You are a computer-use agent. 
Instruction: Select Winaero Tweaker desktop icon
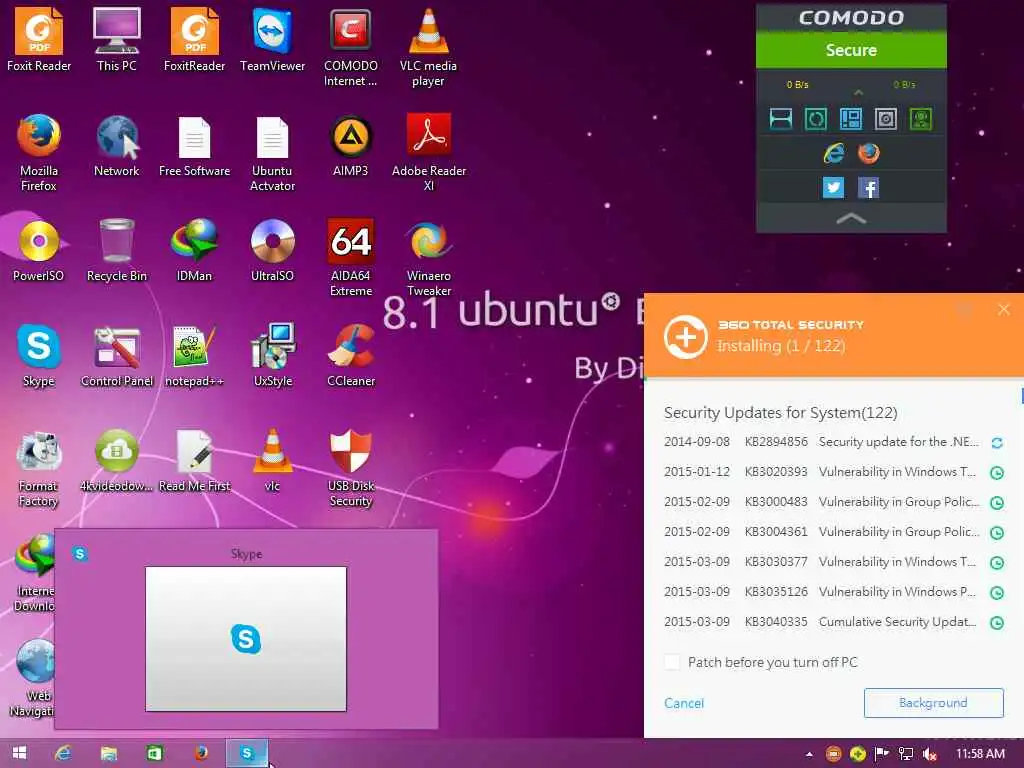pos(428,257)
